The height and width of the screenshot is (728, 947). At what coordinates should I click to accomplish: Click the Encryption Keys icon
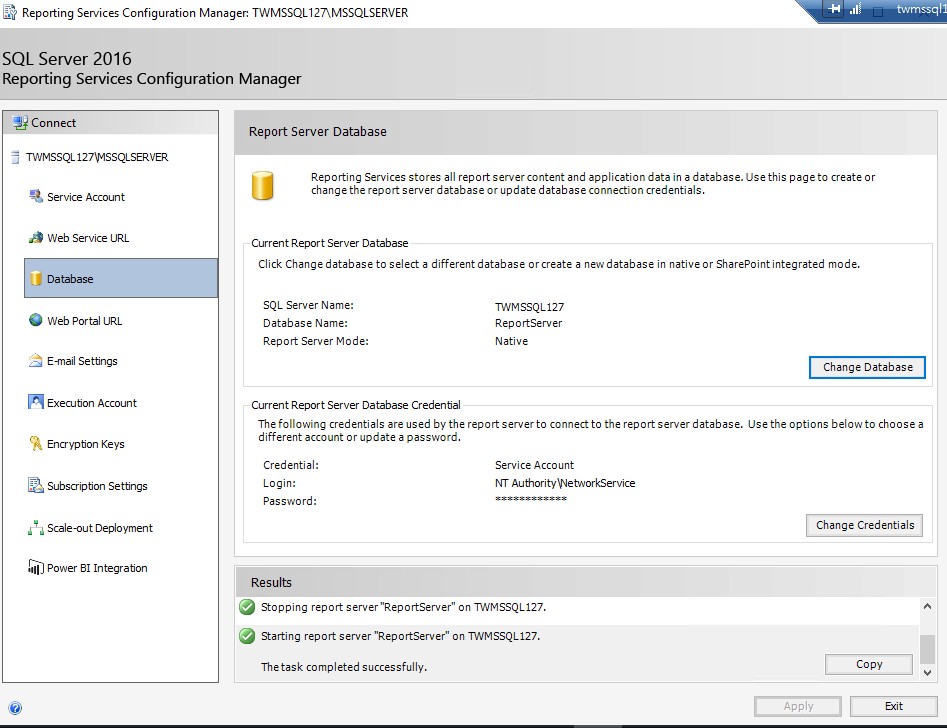pos(36,443)
